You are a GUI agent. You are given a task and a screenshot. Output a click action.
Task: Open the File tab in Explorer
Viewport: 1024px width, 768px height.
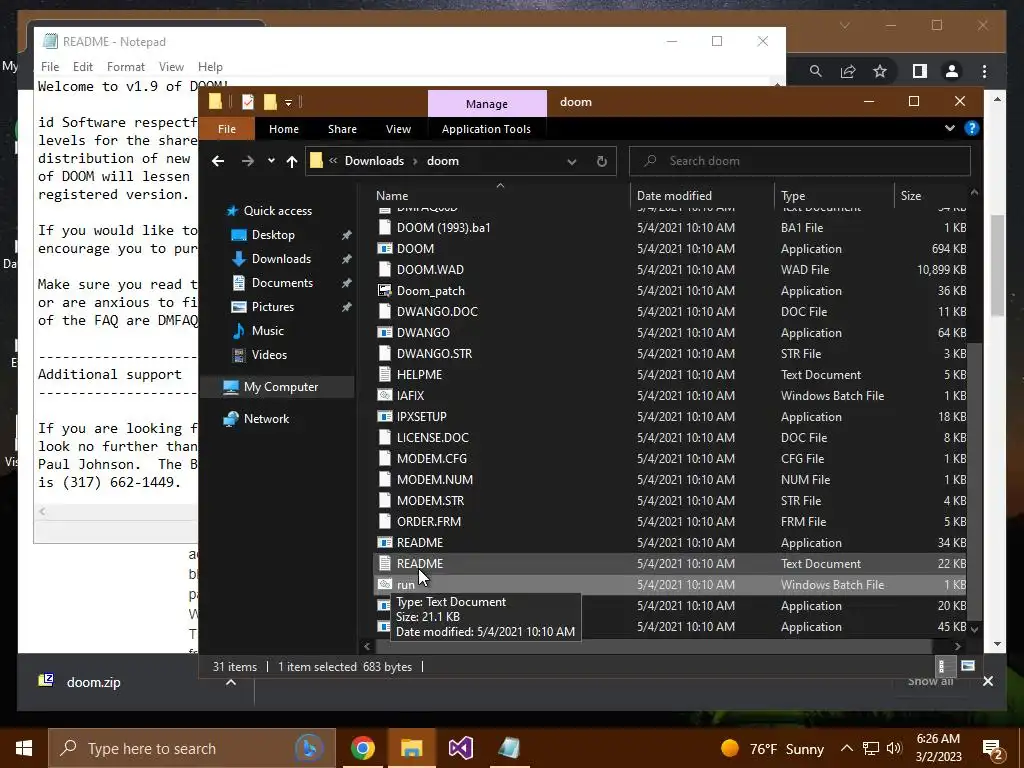[227, 129]
